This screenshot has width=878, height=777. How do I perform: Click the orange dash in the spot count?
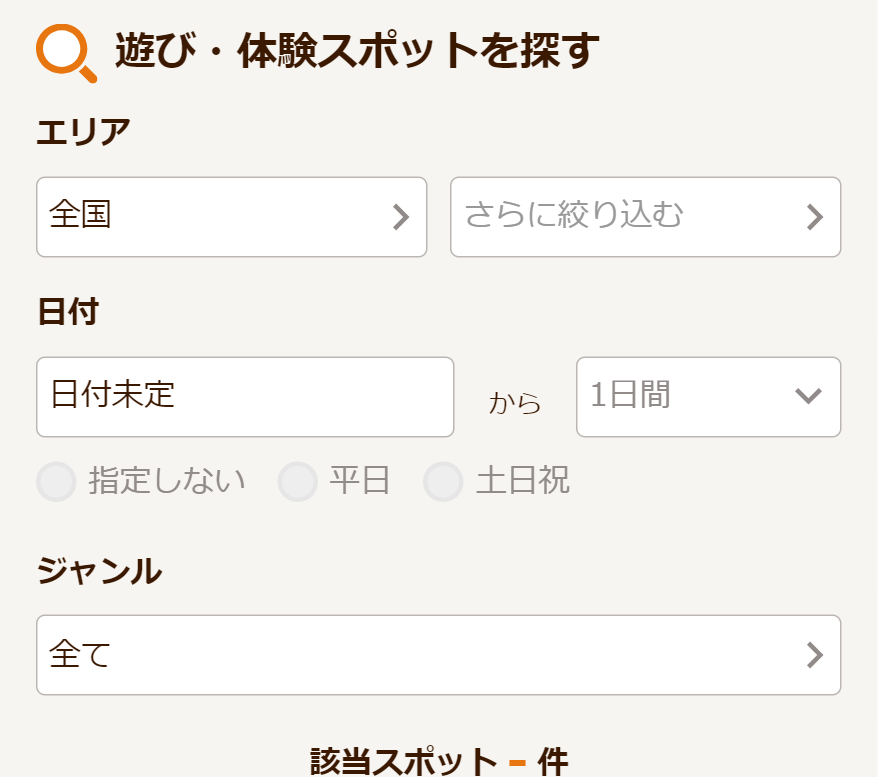point(517,764)
